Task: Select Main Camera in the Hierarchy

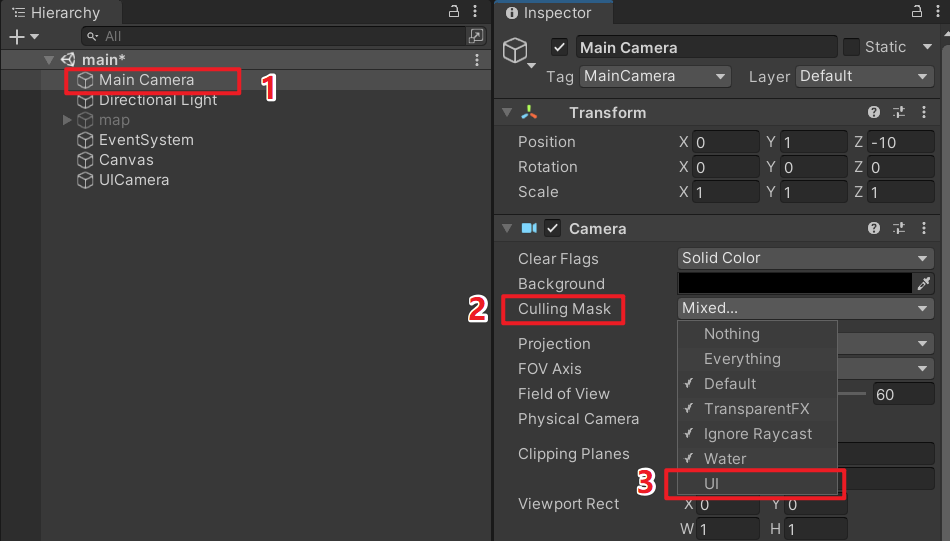Action: [x=147, y=80]
